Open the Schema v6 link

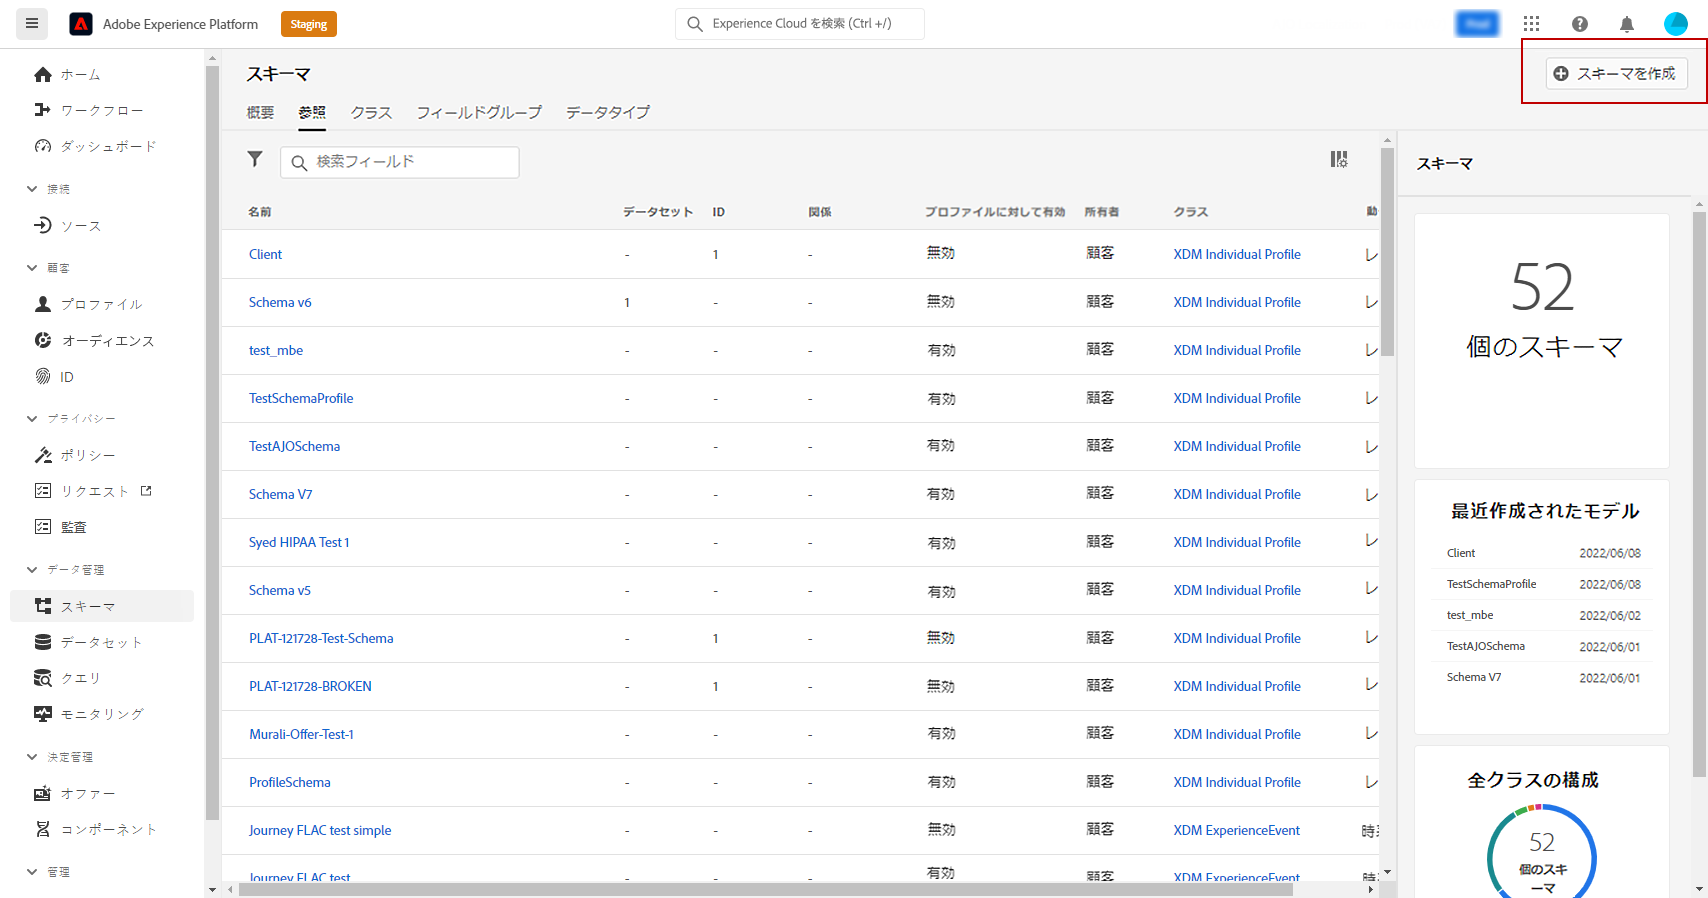point(280,302)
